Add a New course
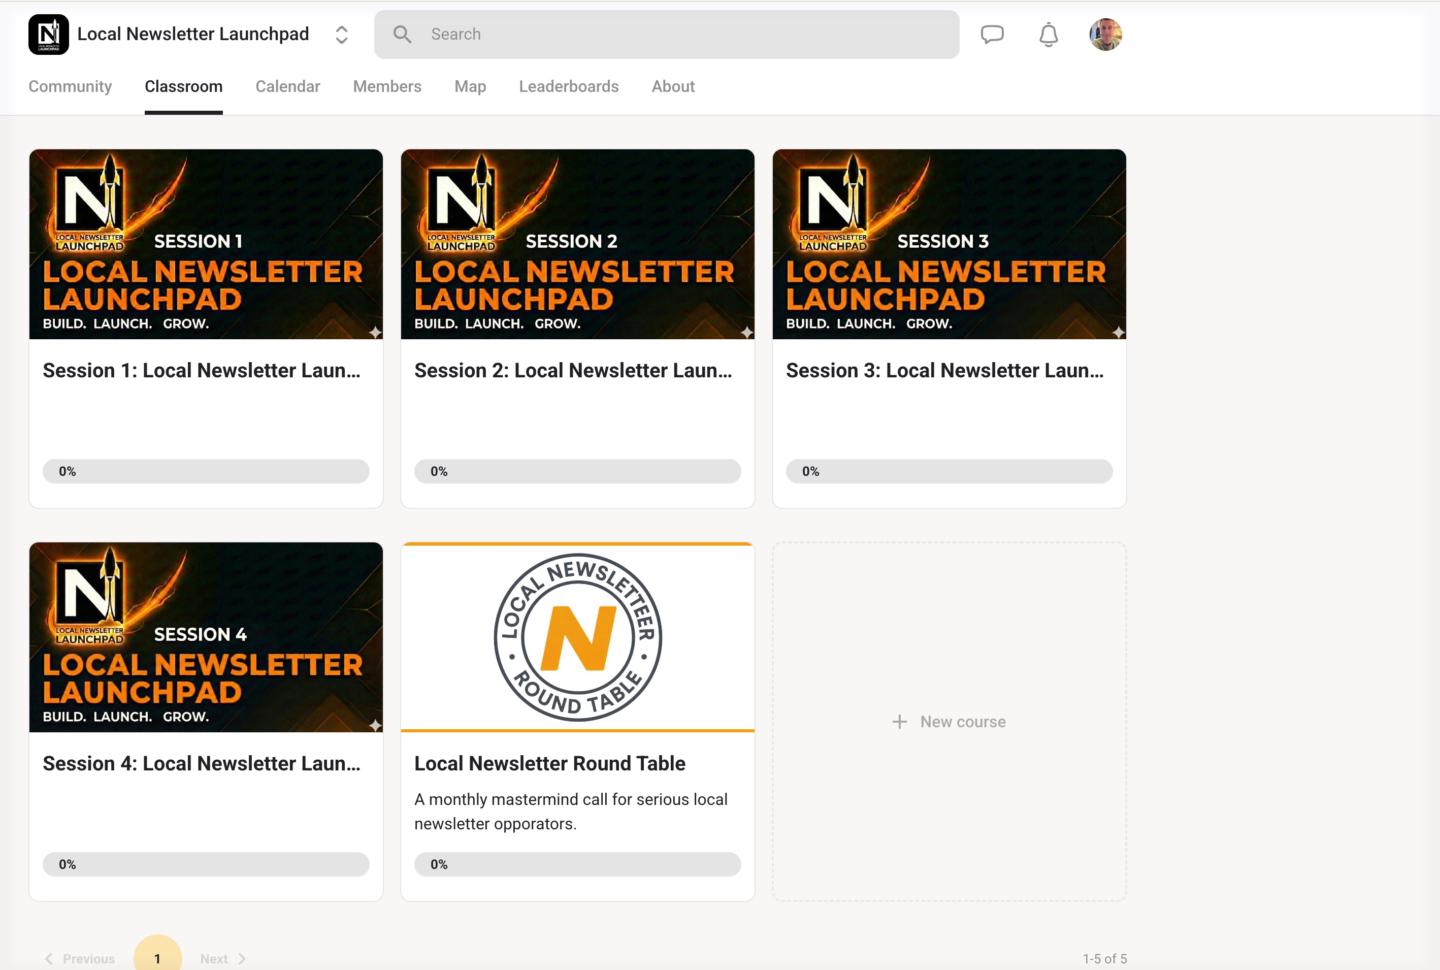The image size is (1440, 970). (949, 722)
